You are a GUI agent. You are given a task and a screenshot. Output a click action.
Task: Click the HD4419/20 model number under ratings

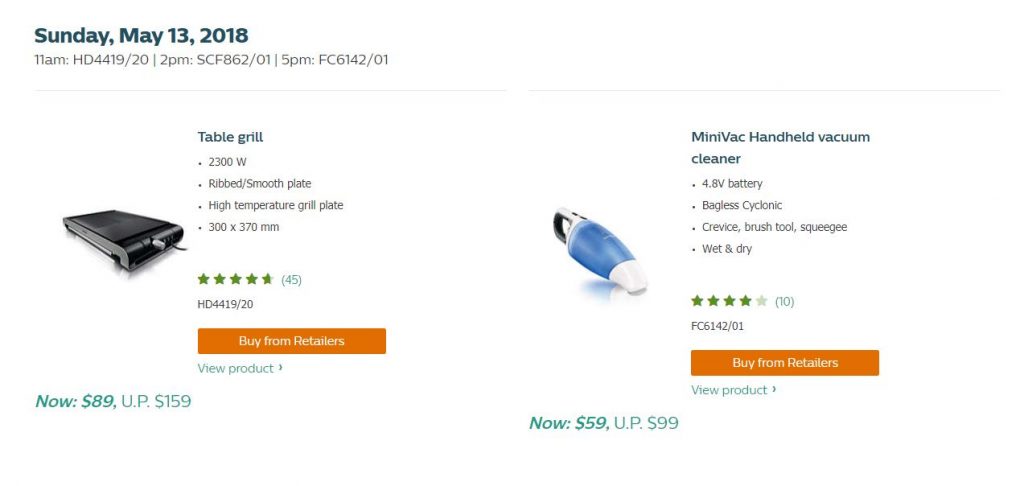point(226,304)
